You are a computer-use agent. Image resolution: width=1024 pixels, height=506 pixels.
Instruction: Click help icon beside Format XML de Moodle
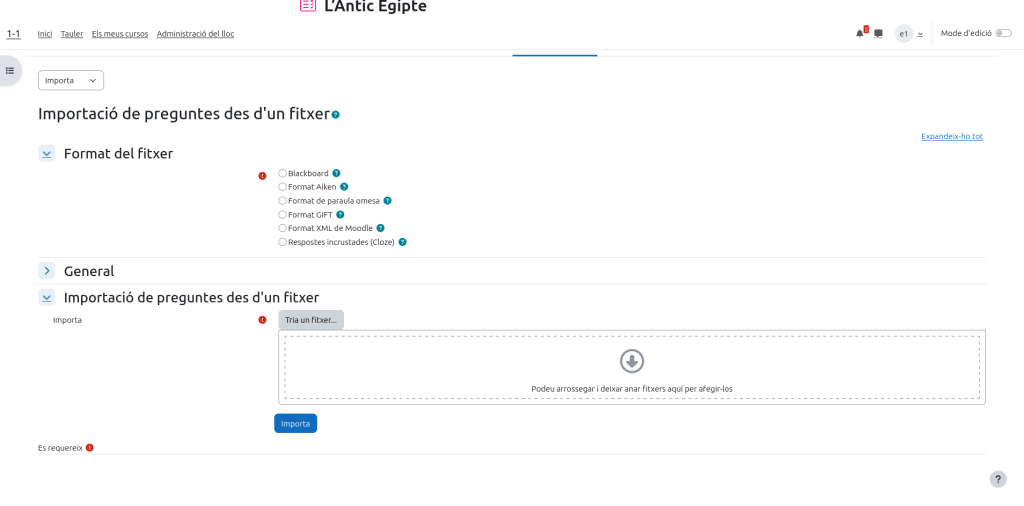coord(380,228)
